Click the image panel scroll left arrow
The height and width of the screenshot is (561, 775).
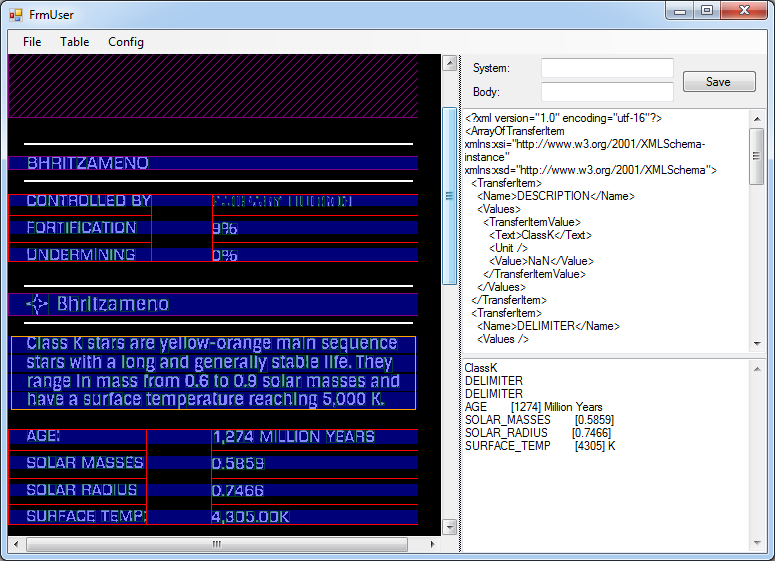[x=16, y=544]
